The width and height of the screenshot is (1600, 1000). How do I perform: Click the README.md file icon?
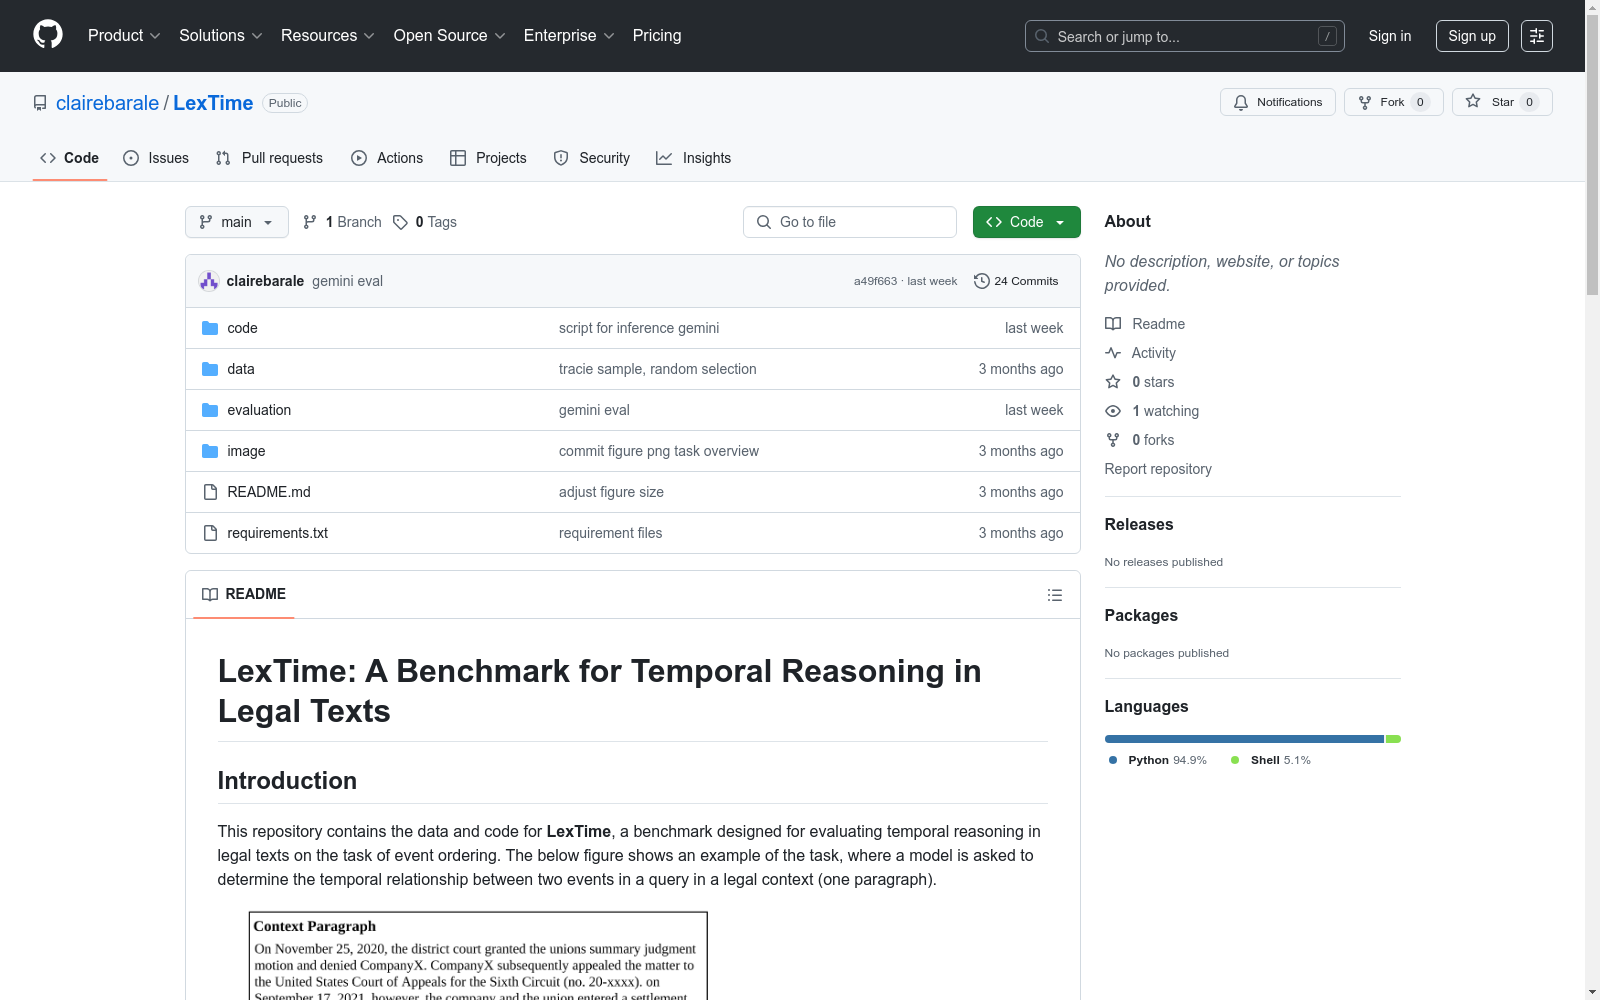(x=210, y=492)
